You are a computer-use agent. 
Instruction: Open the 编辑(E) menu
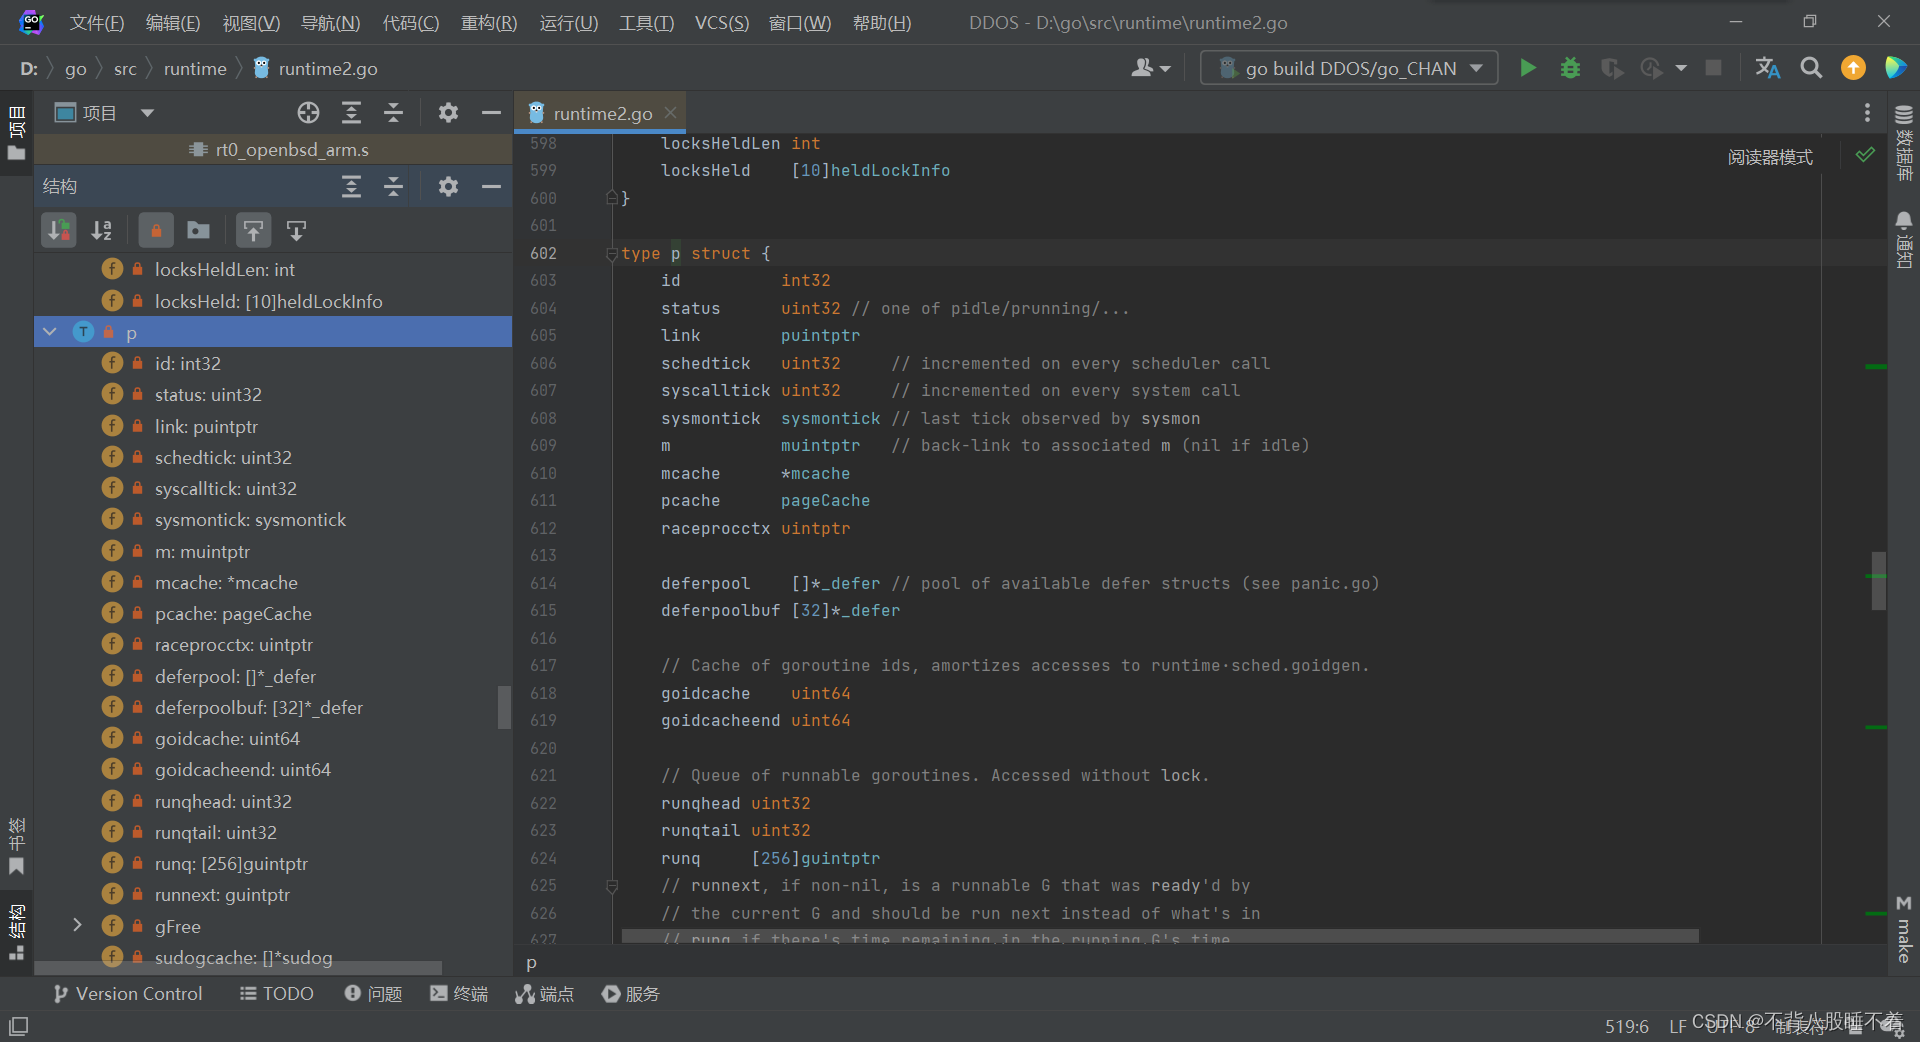point(173,23)
